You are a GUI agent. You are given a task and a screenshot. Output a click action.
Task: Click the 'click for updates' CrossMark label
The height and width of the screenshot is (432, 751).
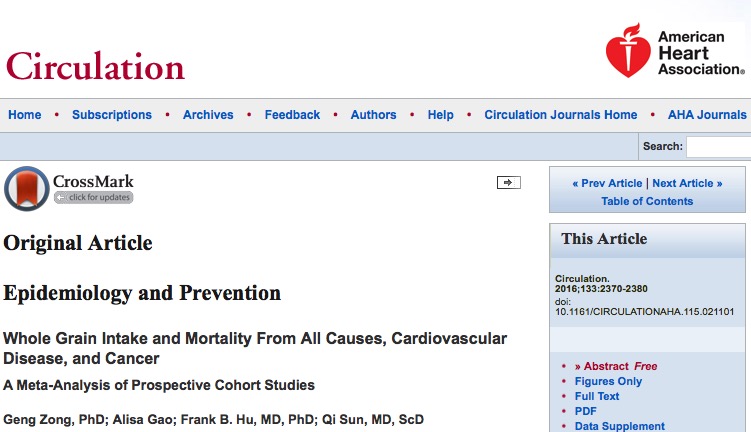tap(93, 197)
